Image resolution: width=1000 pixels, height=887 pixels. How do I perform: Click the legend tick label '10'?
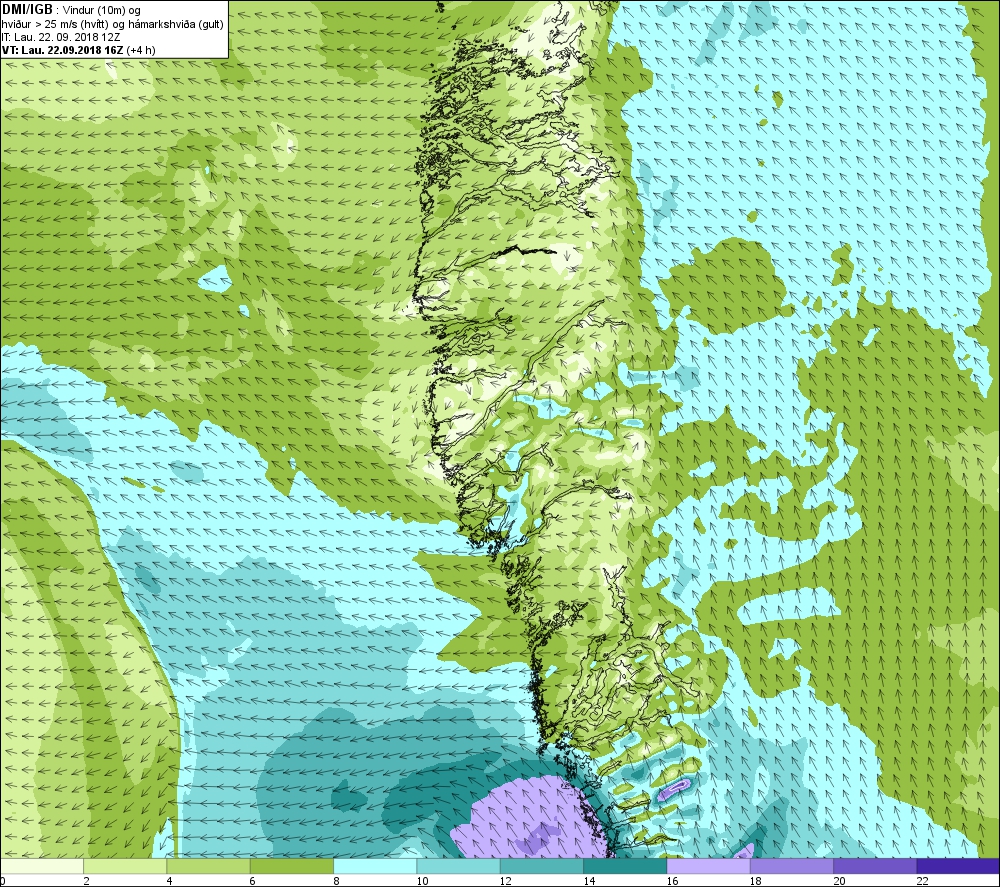click(422, 881)
